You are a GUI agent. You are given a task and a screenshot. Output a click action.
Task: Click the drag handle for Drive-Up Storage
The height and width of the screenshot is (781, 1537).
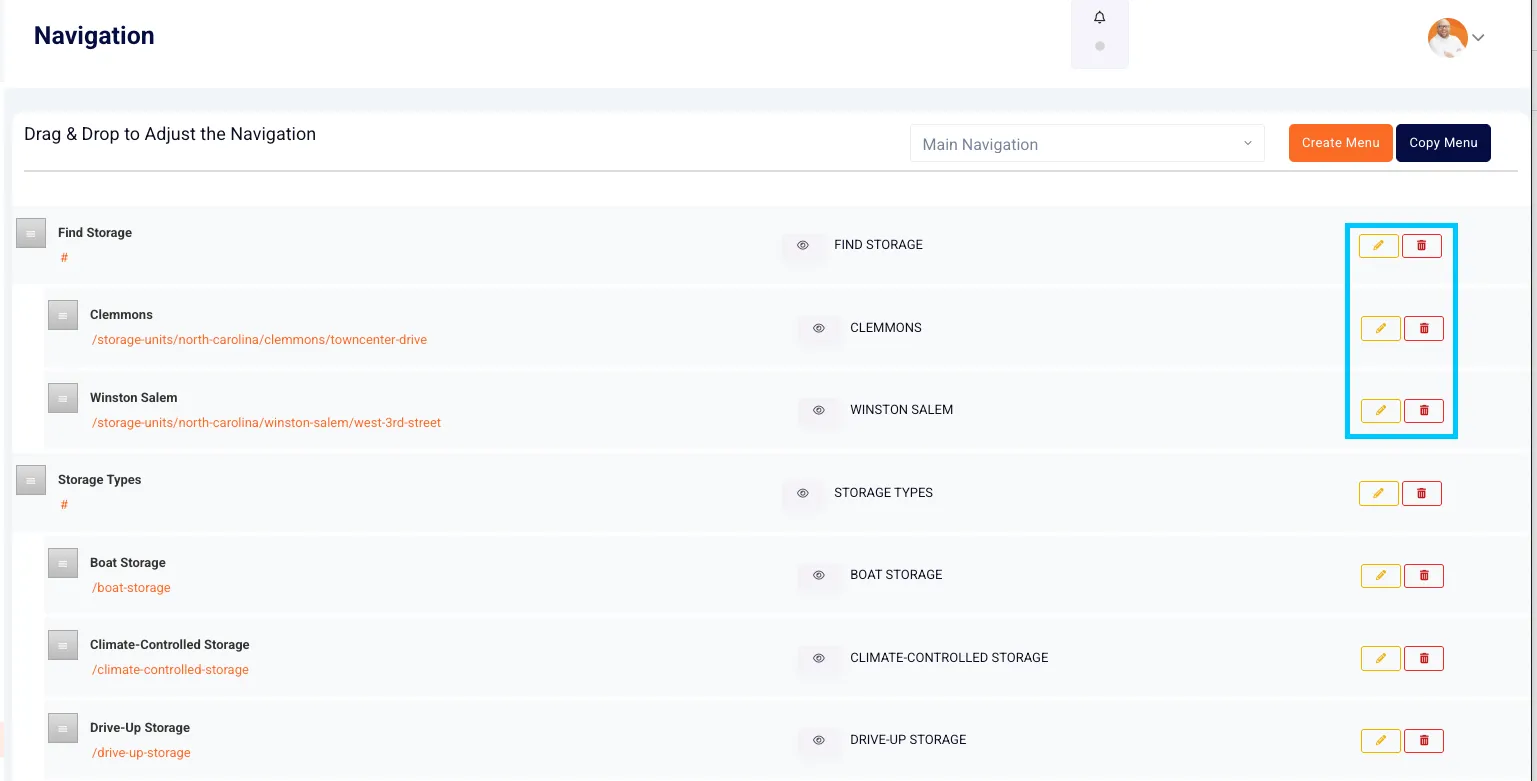click(63, 728)
